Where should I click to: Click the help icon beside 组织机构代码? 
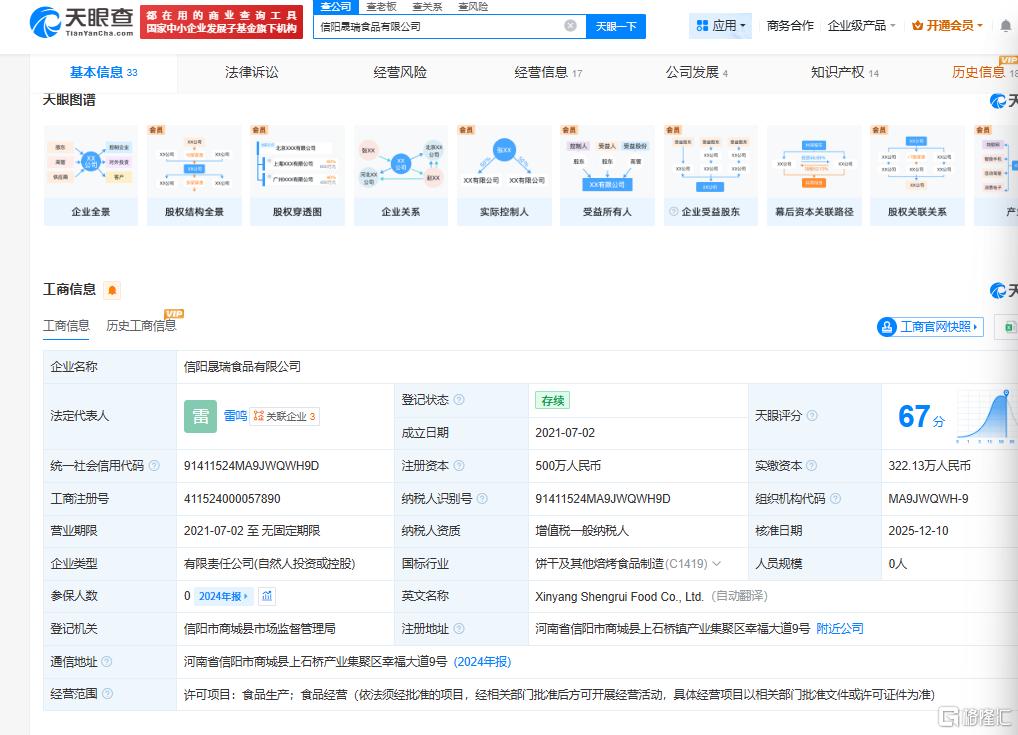(x=836, y=499)
